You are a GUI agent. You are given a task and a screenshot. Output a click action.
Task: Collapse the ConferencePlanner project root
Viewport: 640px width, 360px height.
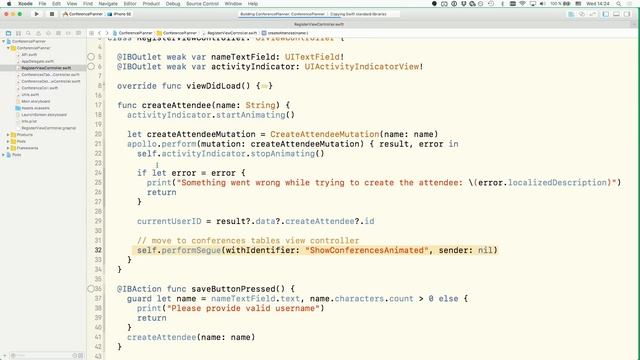coord(4,41)
